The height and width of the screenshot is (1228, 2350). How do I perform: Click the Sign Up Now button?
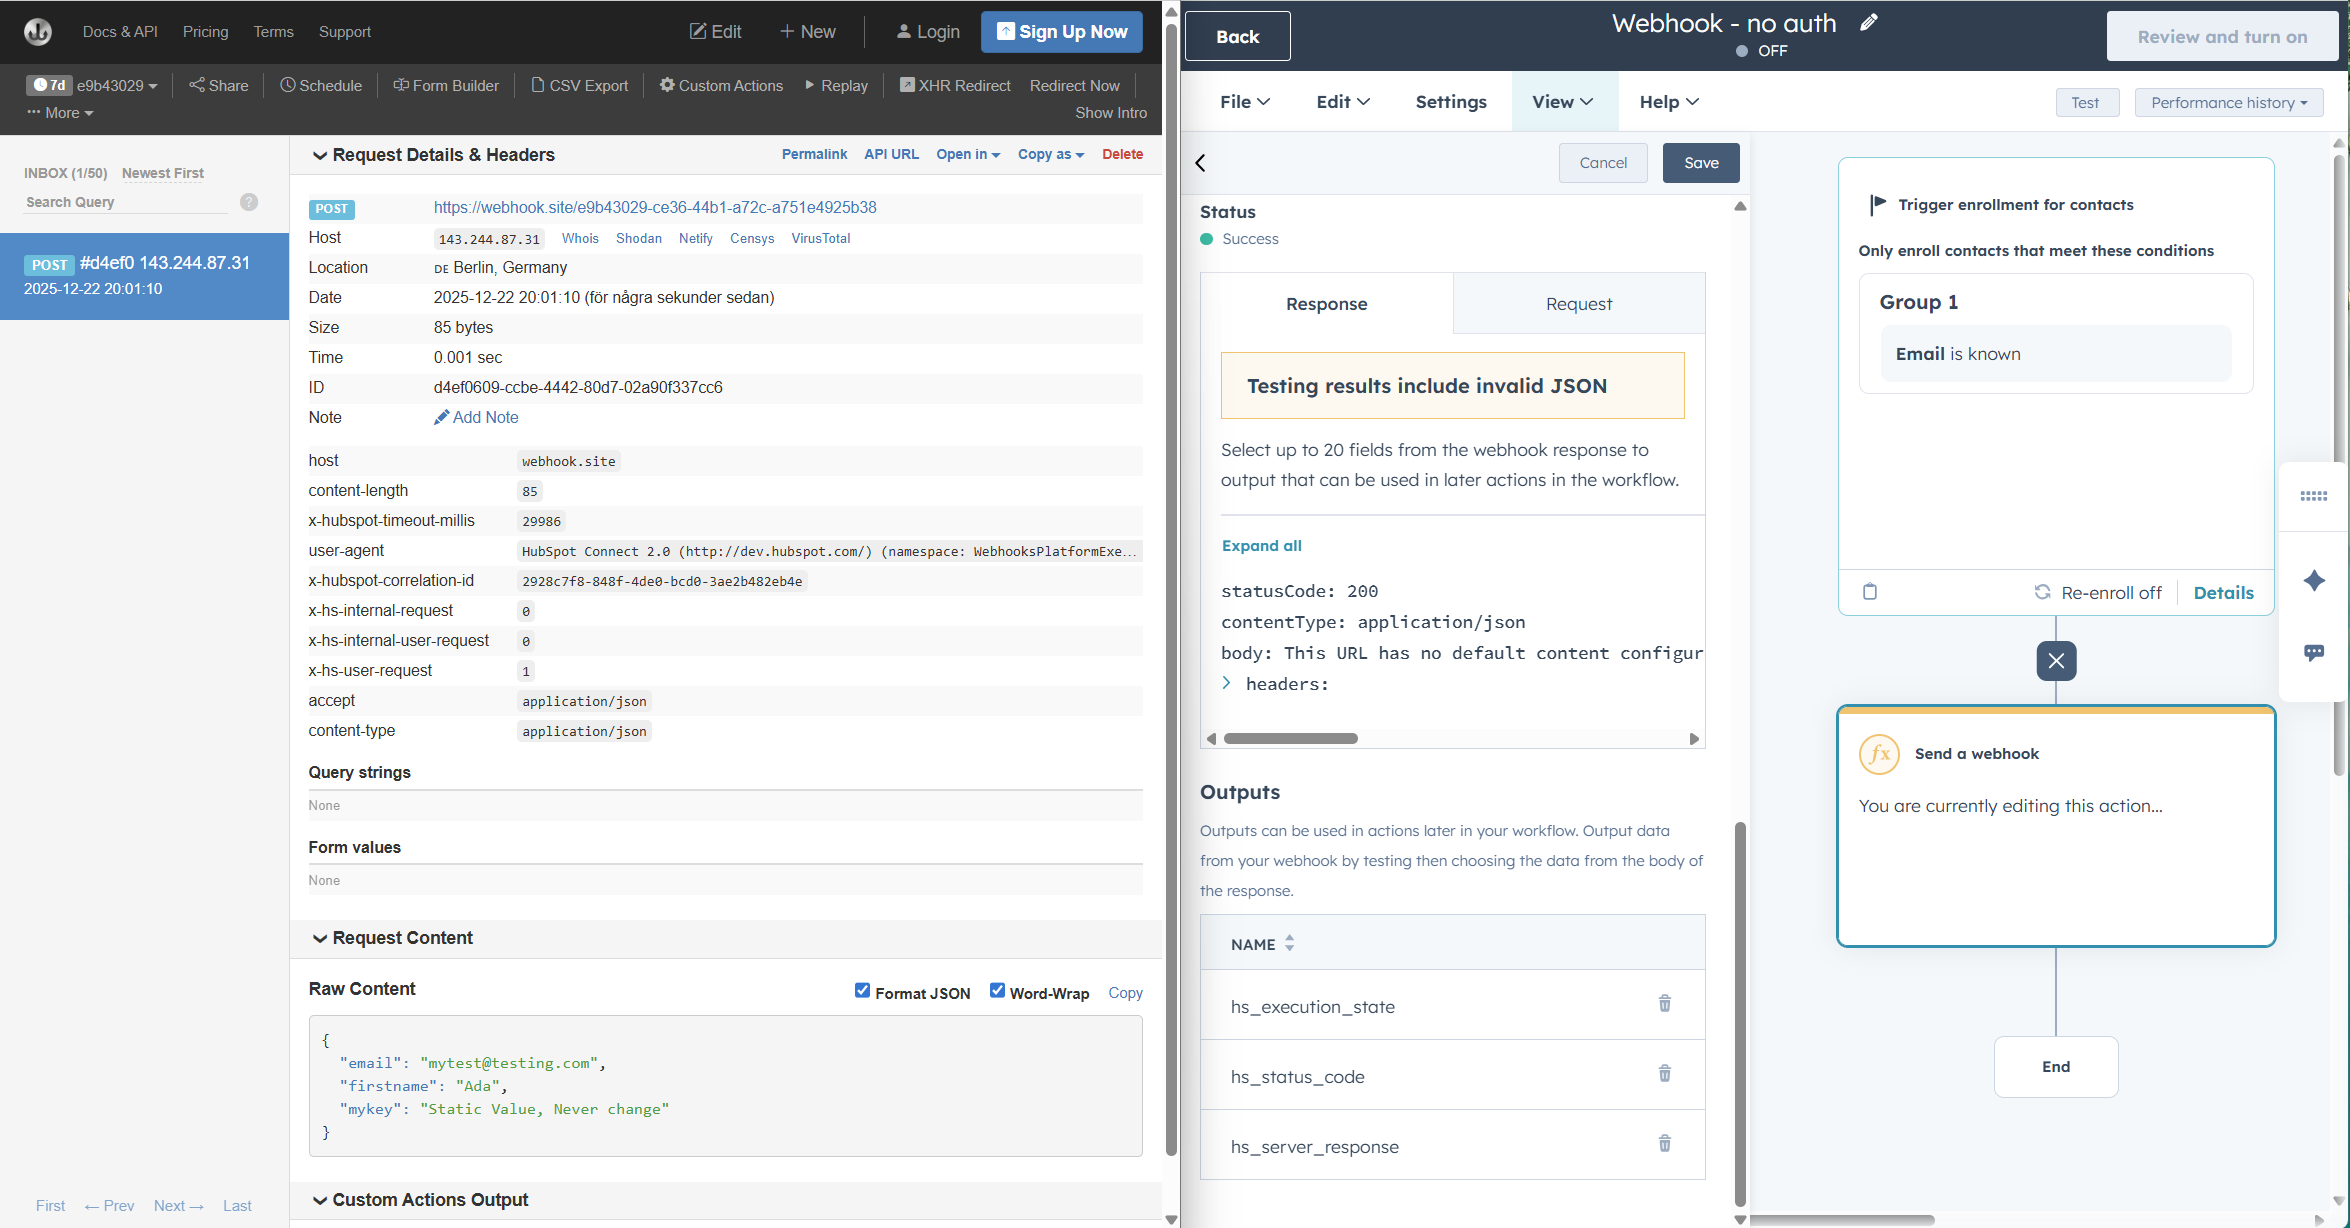click(1061, 31)
